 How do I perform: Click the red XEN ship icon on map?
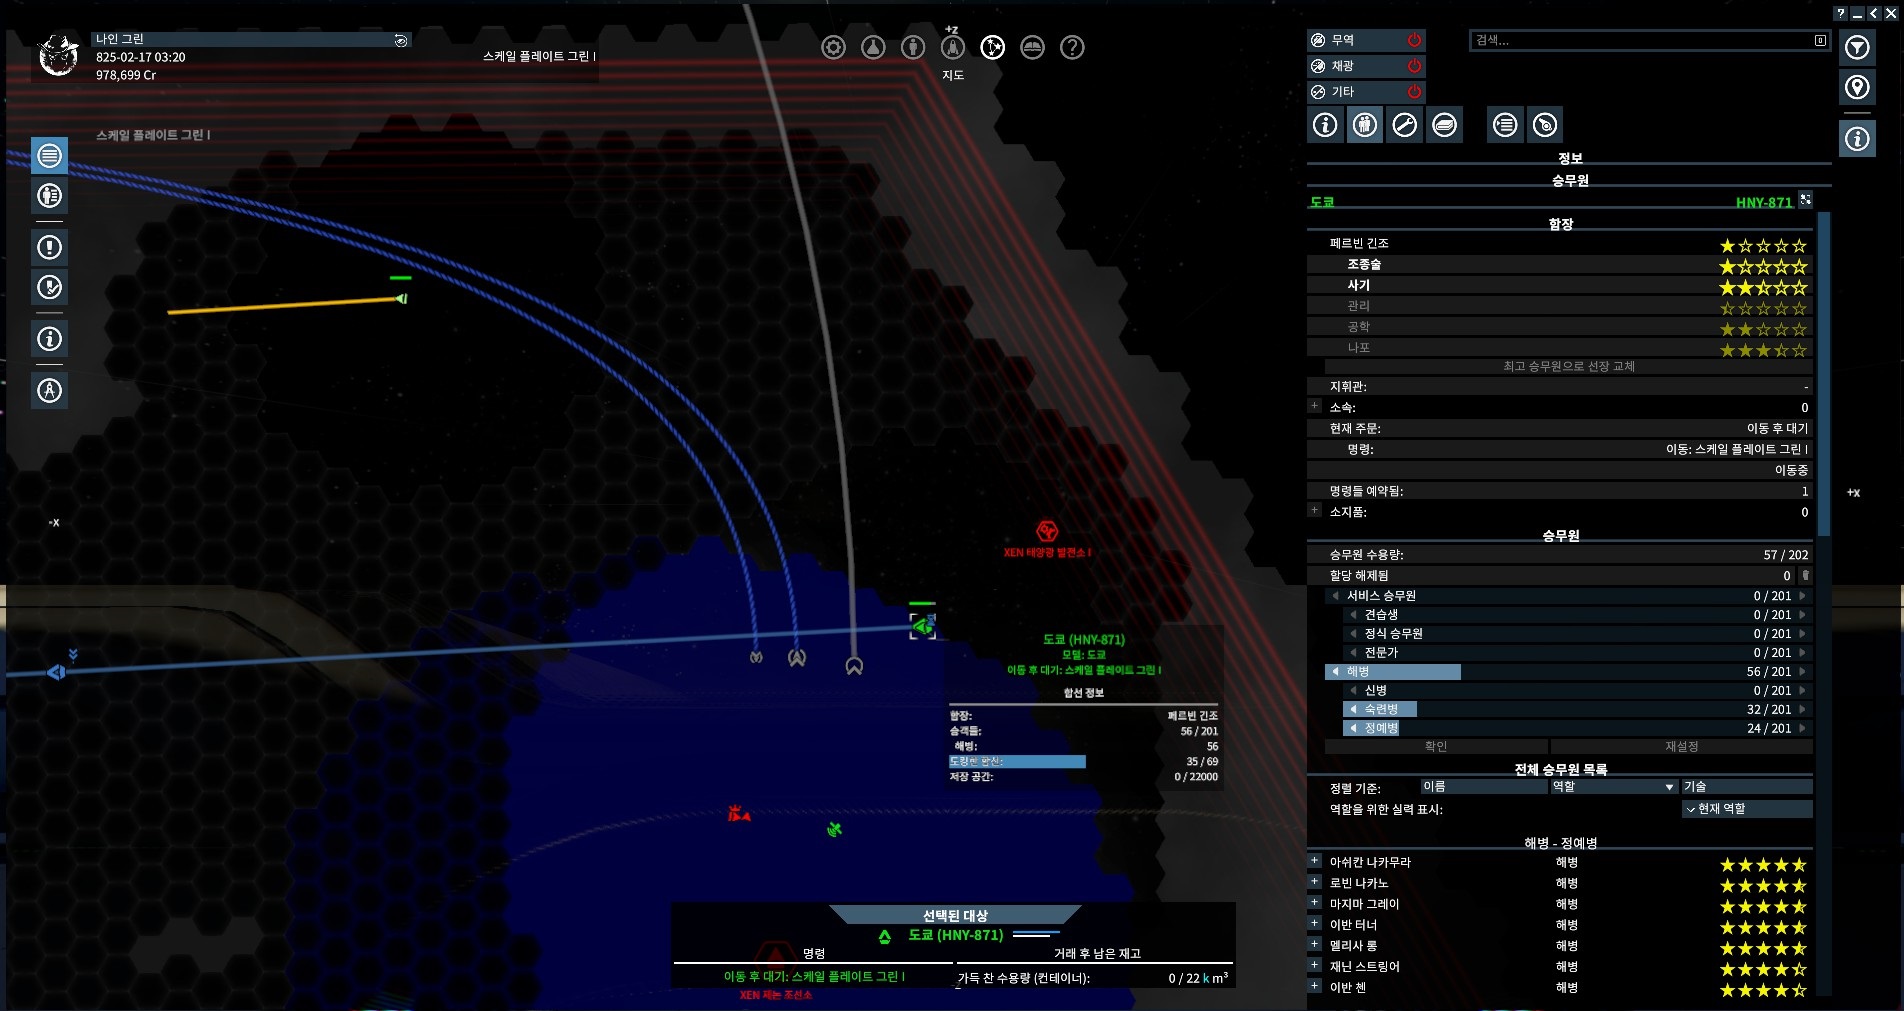(x=739, y=813)
